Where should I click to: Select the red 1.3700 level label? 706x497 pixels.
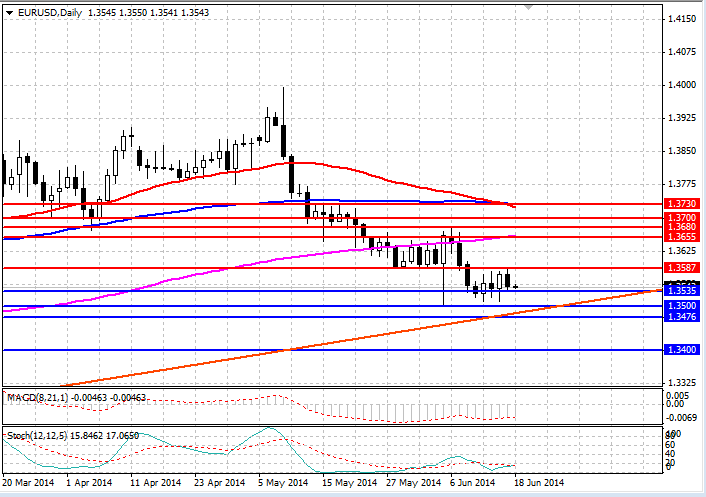point(682,218)
